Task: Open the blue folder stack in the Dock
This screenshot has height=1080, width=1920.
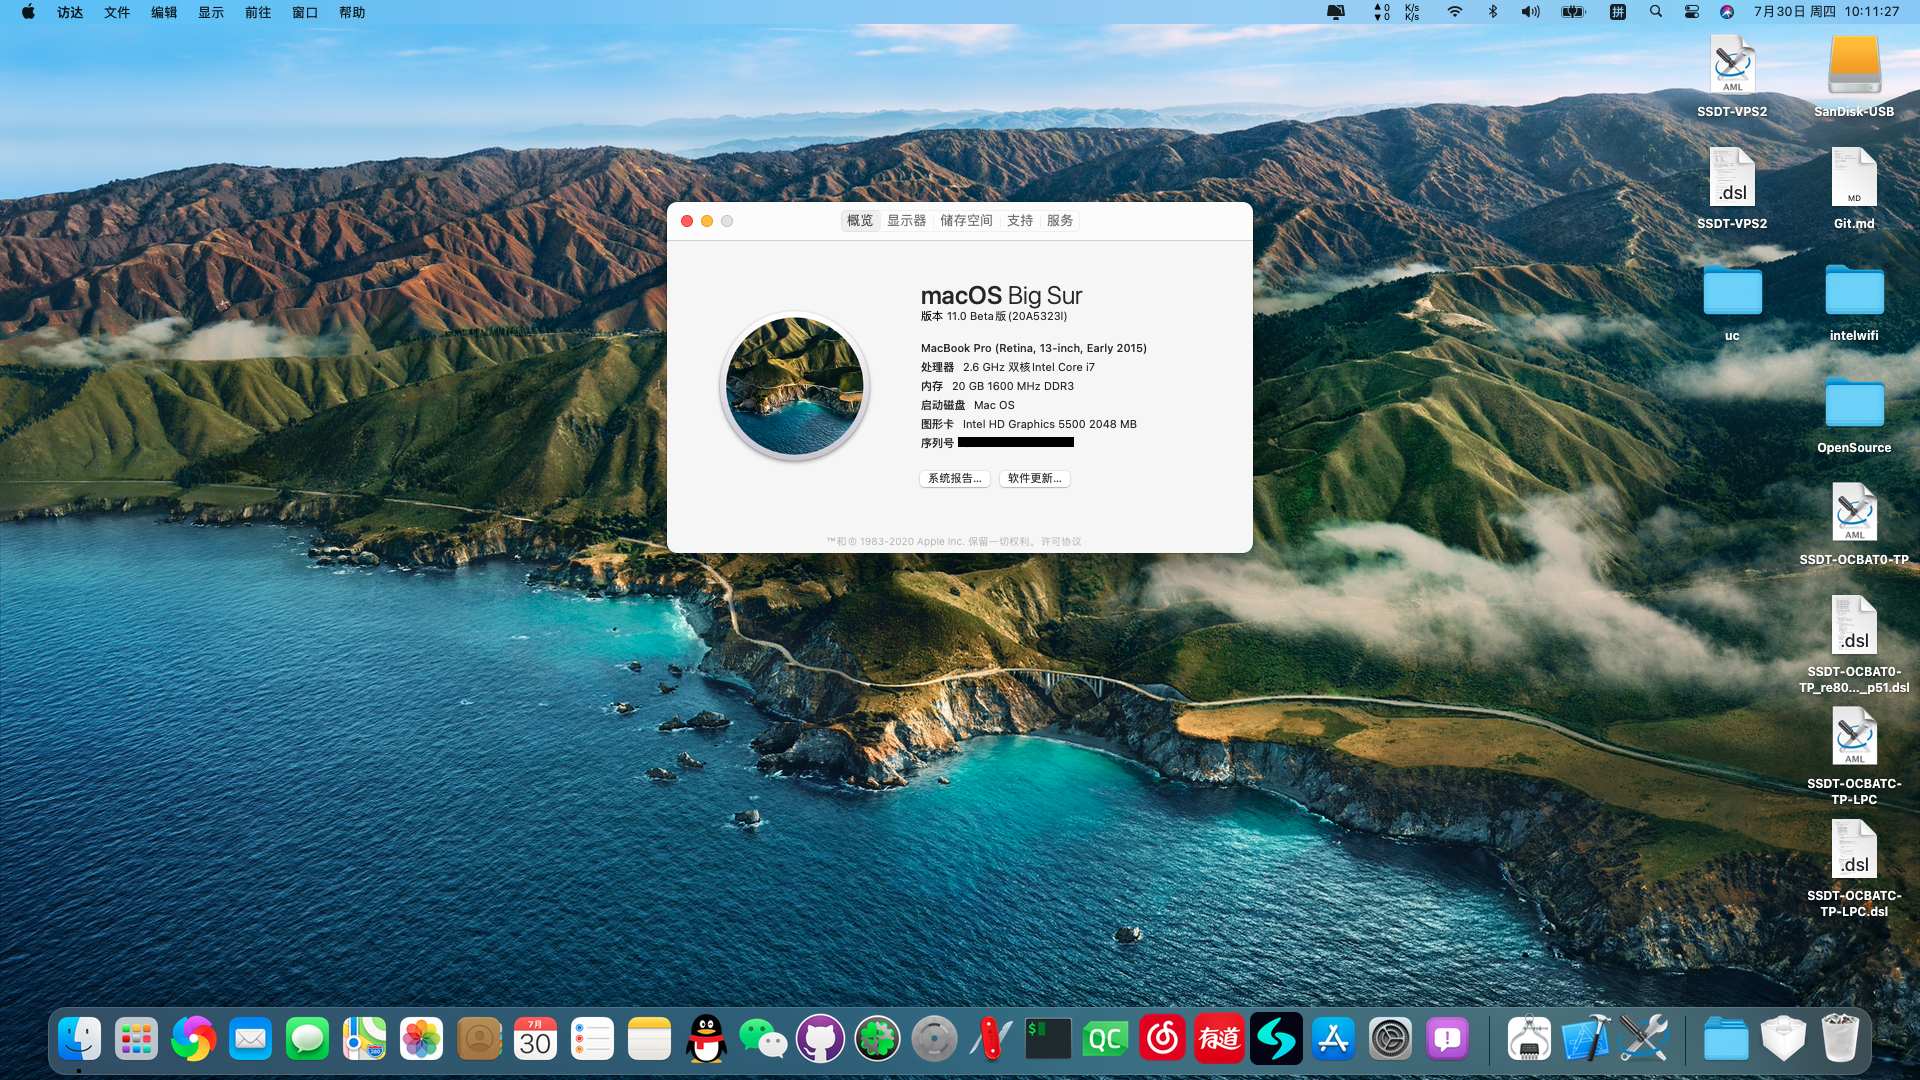Action: click(x=1726, y=1039)
